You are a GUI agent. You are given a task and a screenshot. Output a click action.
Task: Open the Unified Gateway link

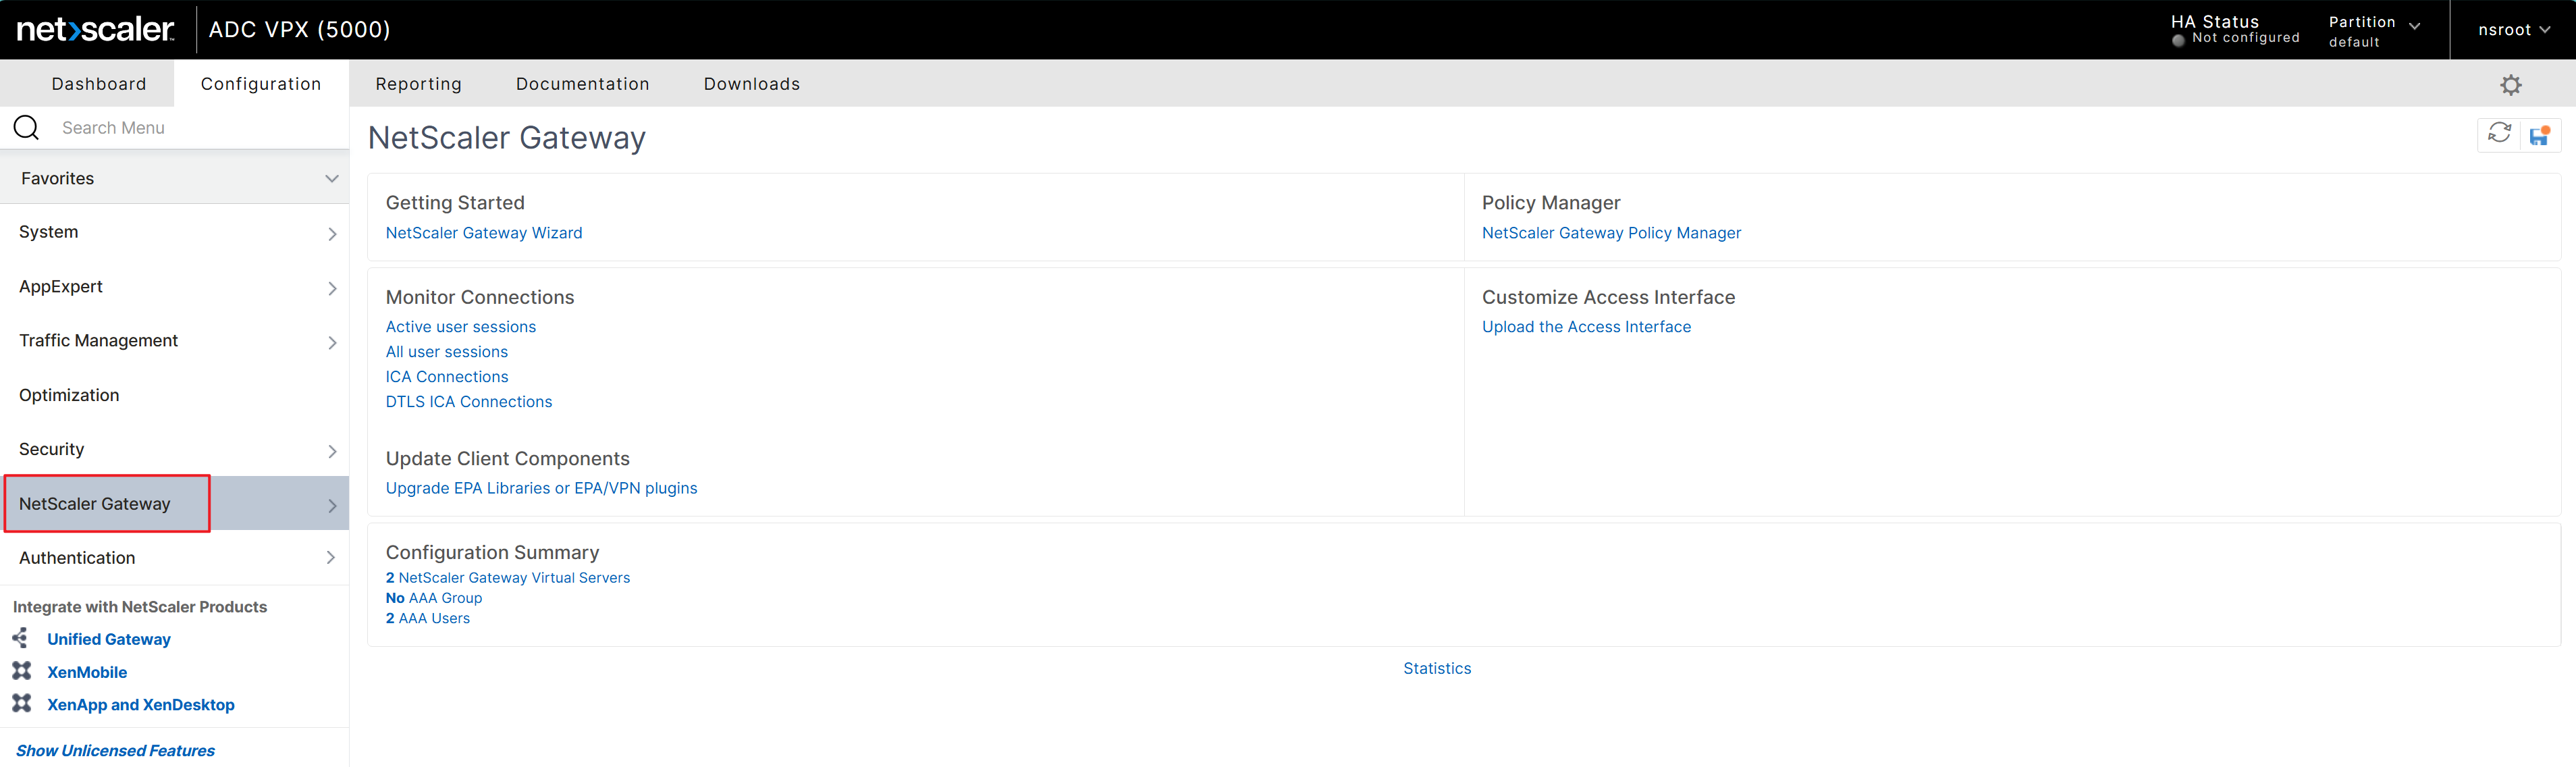(x=109, y=639)
